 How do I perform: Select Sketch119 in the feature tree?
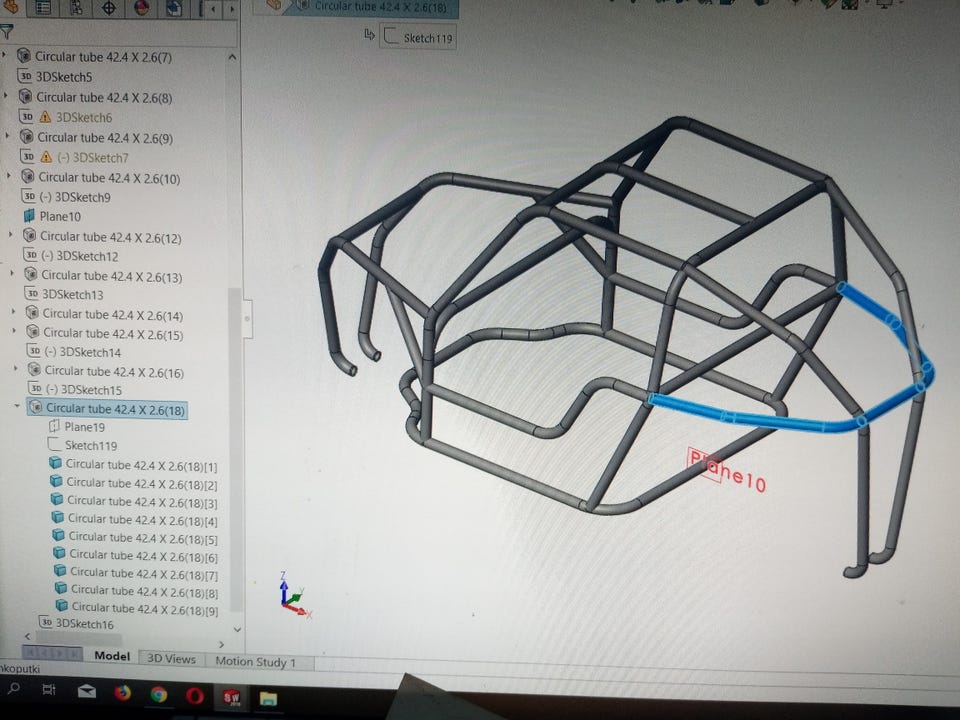(91, 445)
